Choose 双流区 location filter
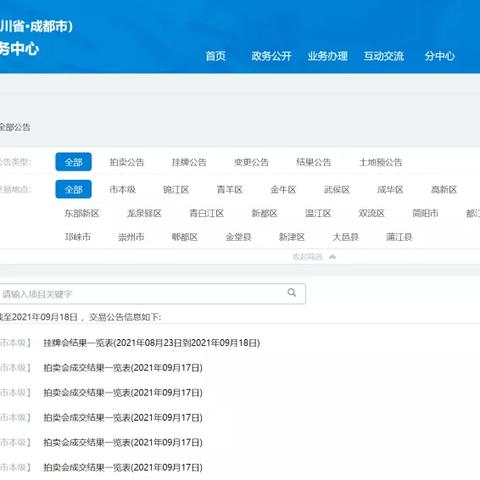Viewport: 480px width, 480px height. 371,213
